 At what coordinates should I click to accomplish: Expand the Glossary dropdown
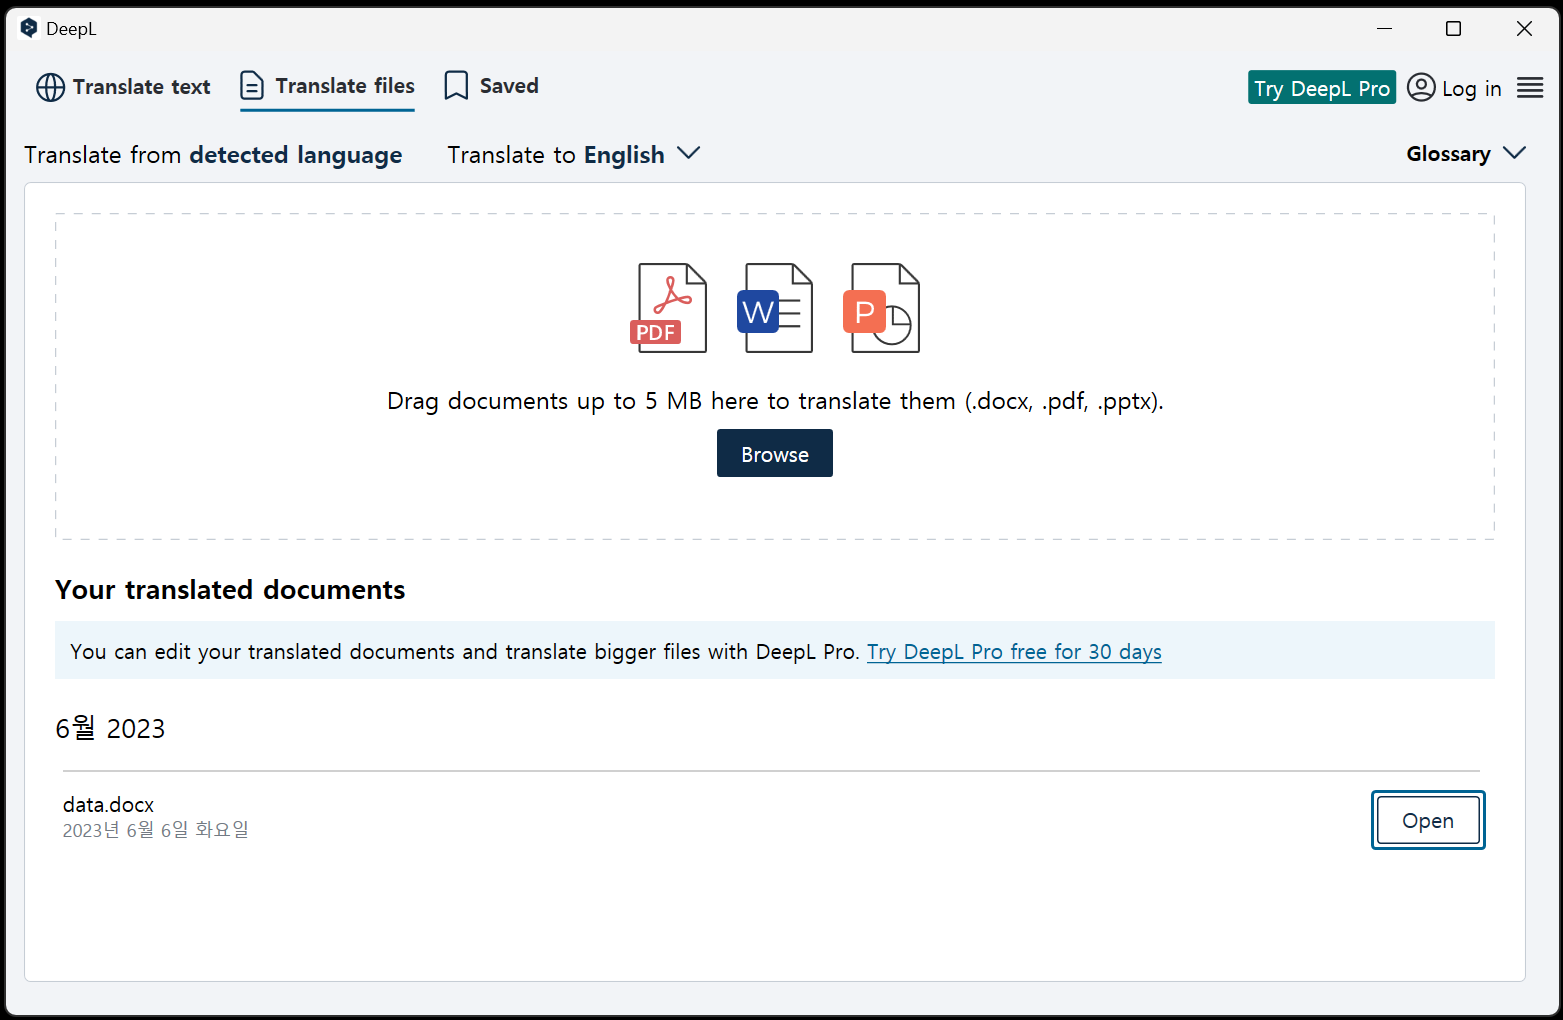click(1466, 154)
